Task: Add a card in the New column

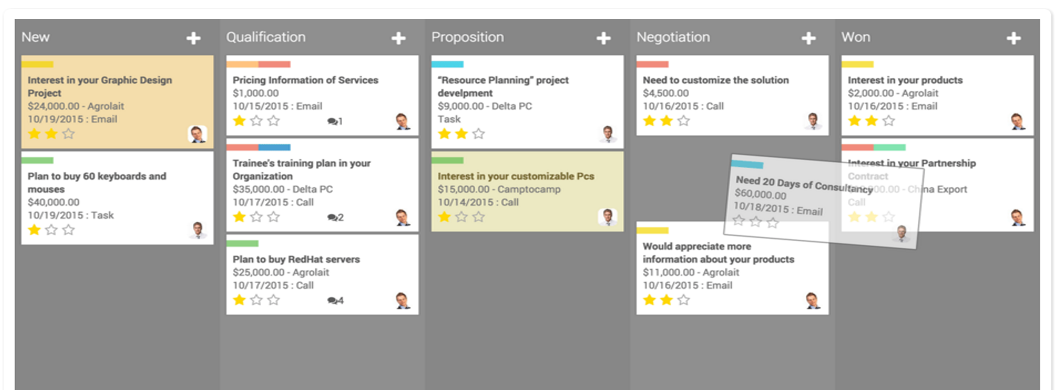Action: coord(193,38)
